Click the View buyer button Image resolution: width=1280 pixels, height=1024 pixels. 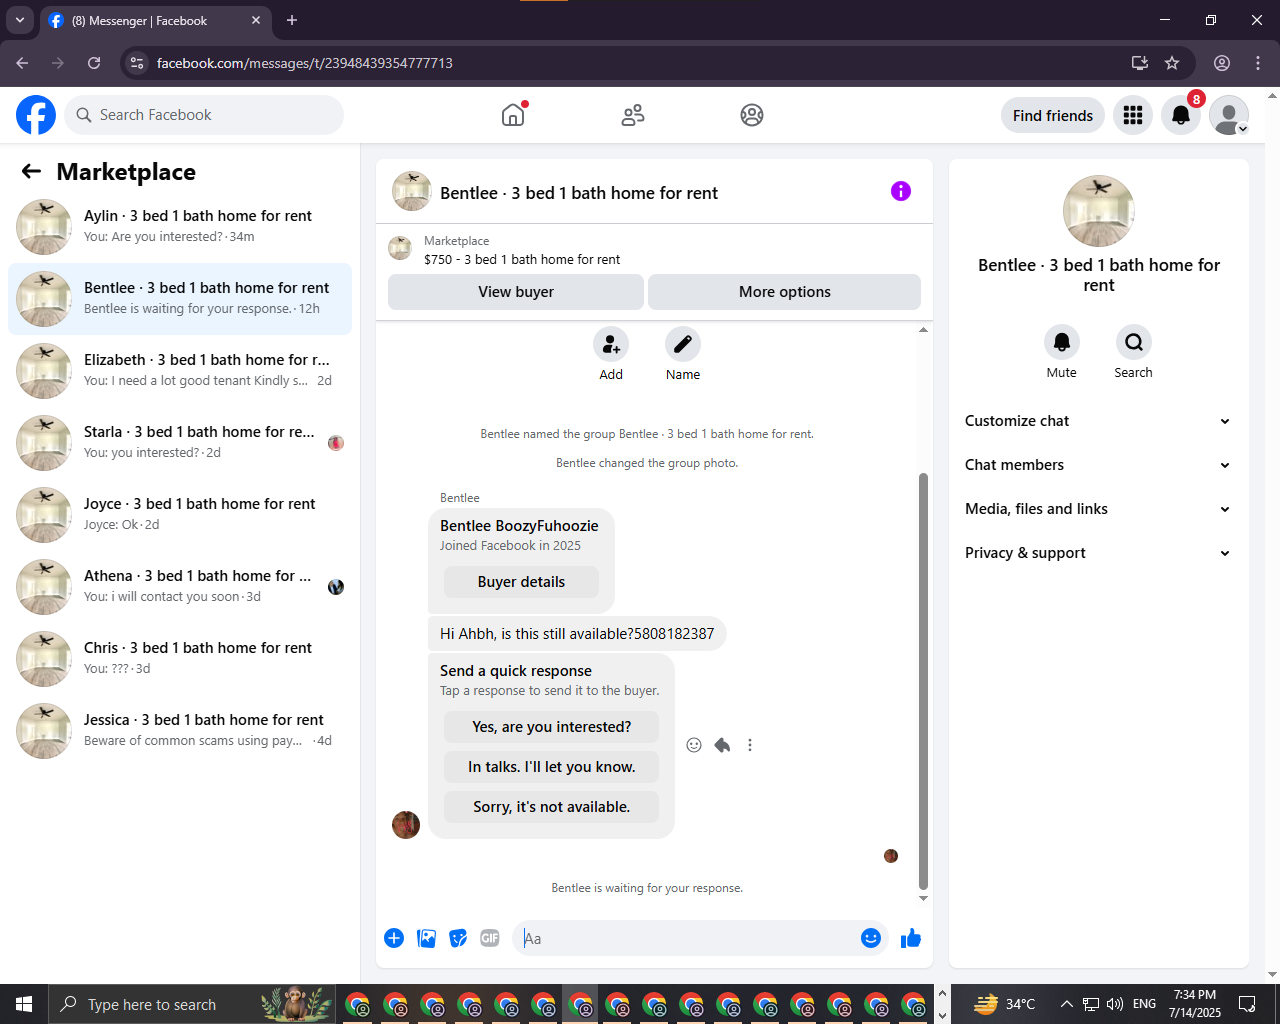point(516,292)
